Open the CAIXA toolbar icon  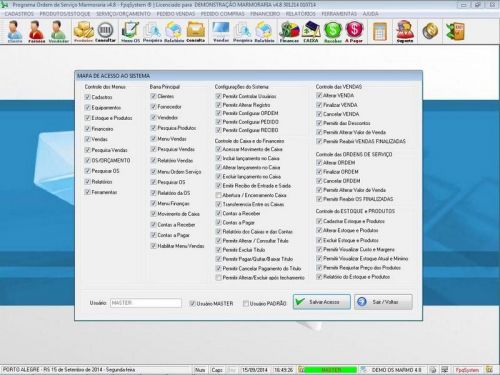[311, 32]
